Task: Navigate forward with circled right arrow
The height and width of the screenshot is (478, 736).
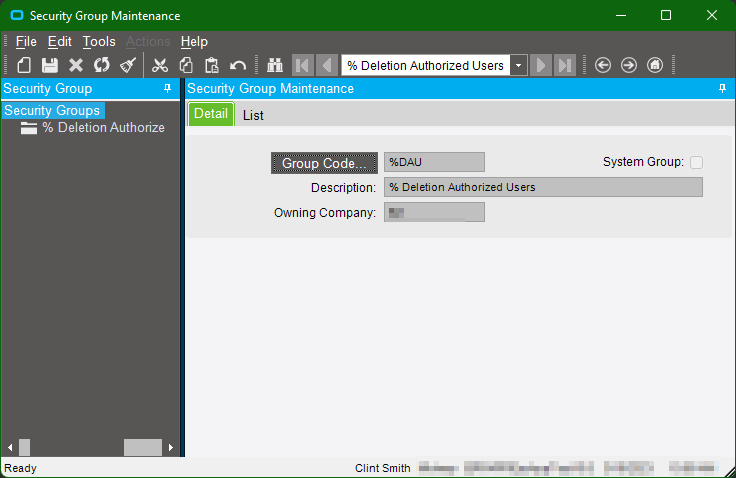Action: [x=629, y=65]
